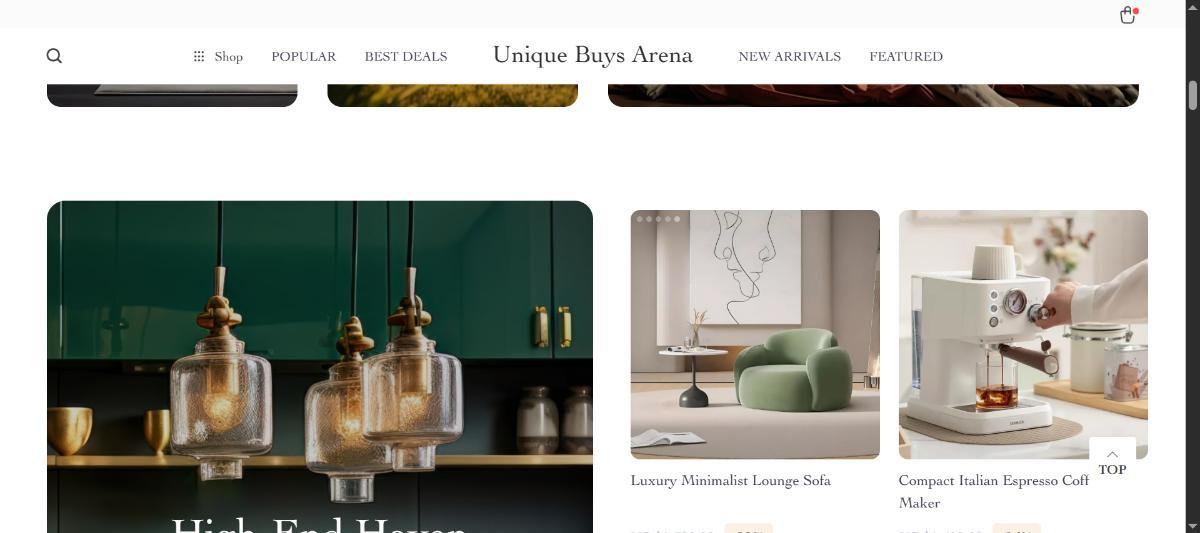This screenshot has width=1200, height=533.
Task: Open Luxury Minimalist Lounge Sofa link
Action: (730, 481)
